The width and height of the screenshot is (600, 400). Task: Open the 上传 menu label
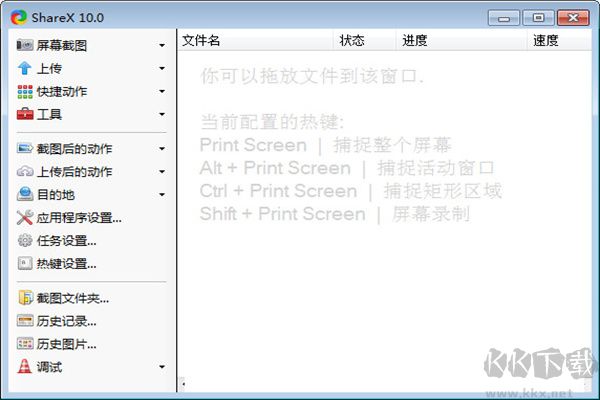click(49, 69)
